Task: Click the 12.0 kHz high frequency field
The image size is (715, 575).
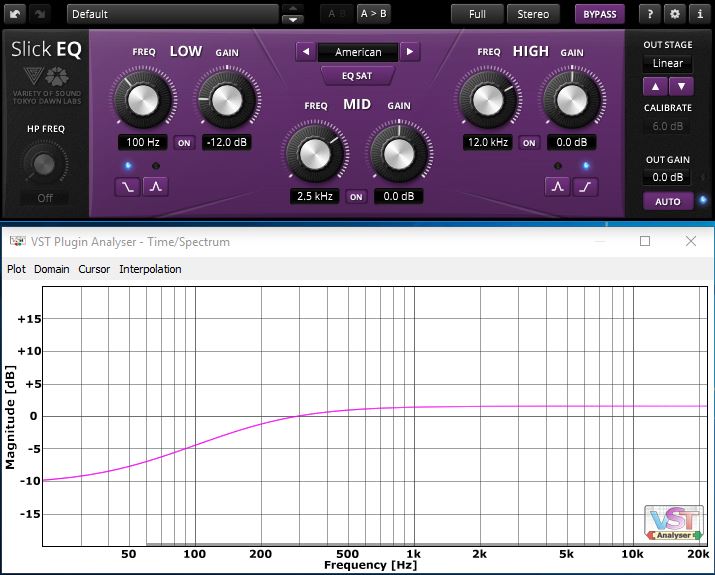Action: 488,142
